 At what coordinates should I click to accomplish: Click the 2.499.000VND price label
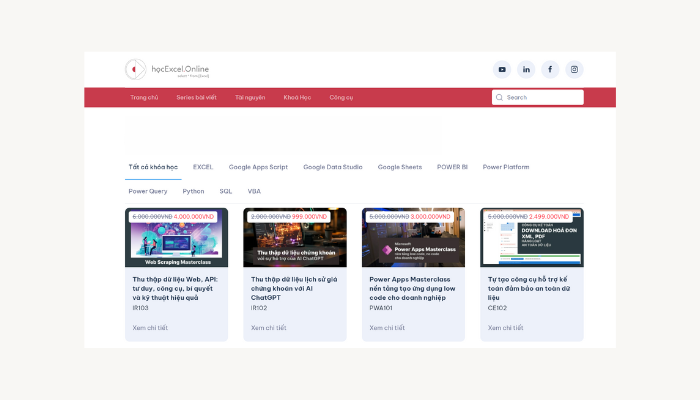click(x=549, y=217)
